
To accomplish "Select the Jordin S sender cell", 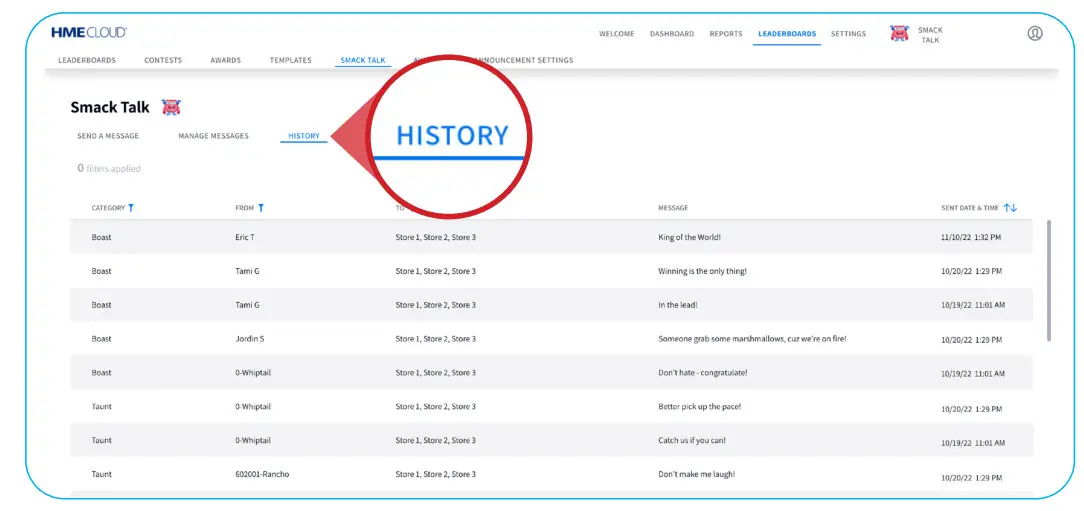I will click(x=250, y=339).
